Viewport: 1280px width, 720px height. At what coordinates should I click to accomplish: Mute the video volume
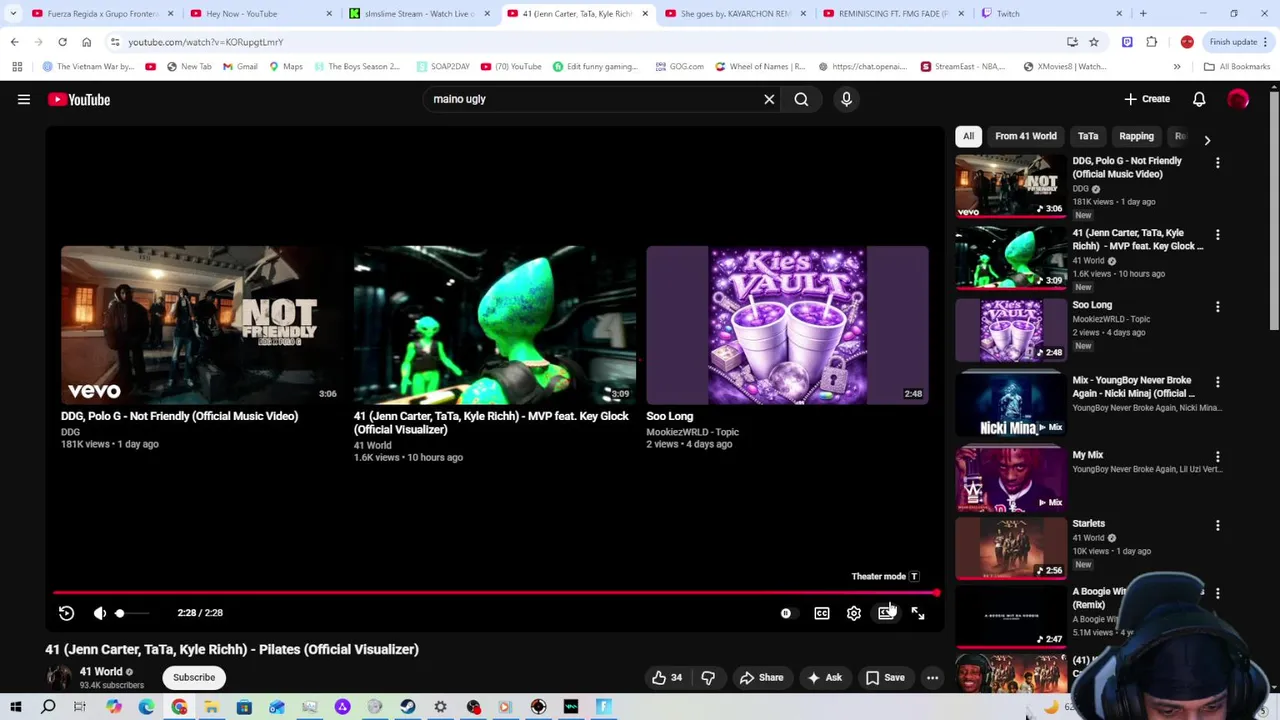tap(100, 613)
